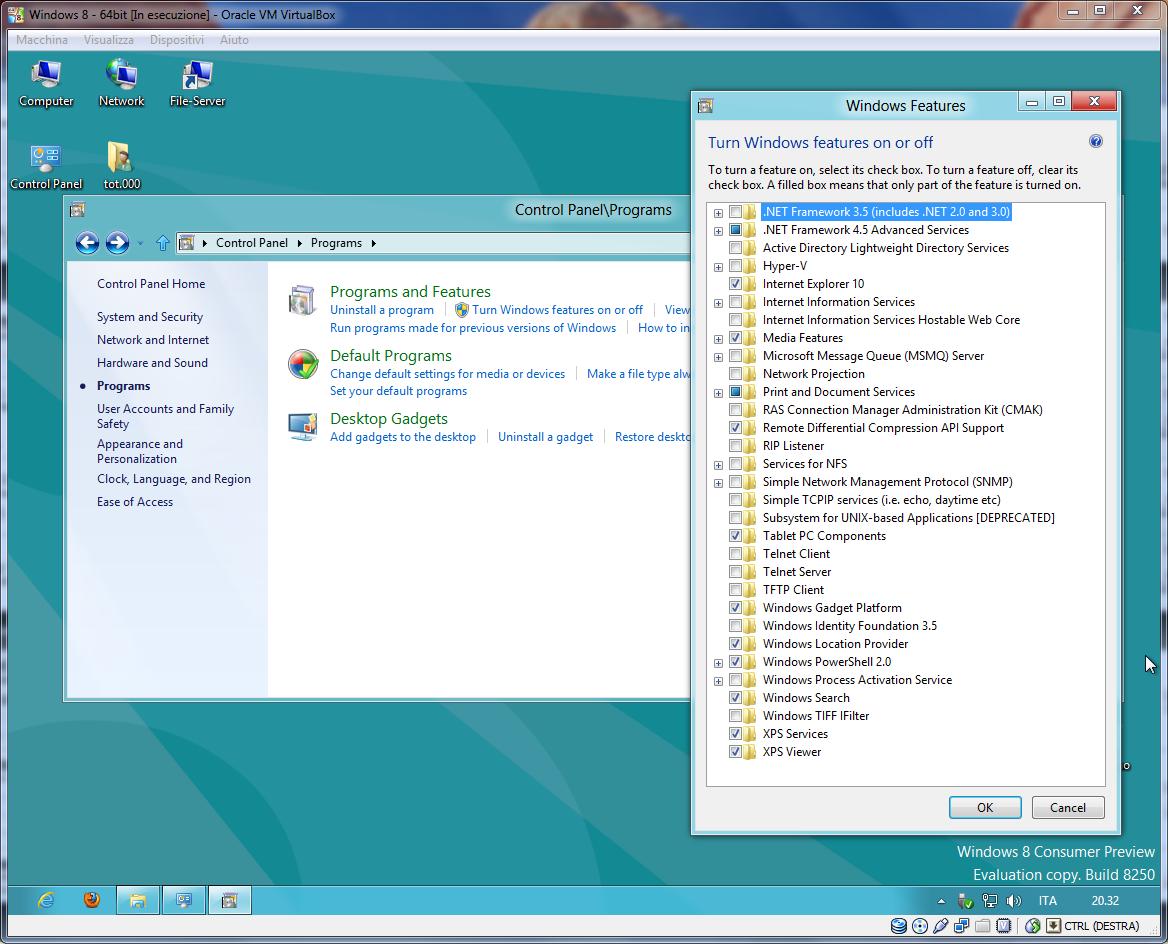The width and height of the screenshot is (1168, 944).
Task: Click the Back arrow in Control Panel
Action: tap(87, 243)
